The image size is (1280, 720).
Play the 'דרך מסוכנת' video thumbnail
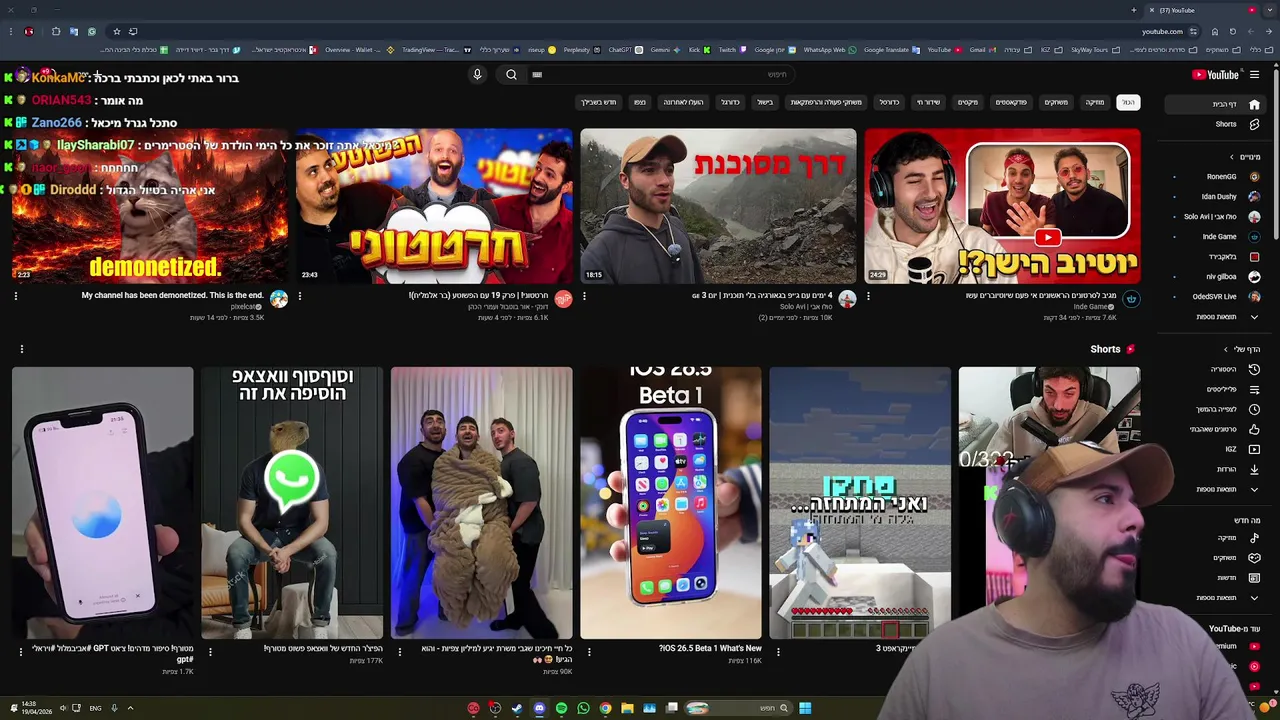pos(718,206)
